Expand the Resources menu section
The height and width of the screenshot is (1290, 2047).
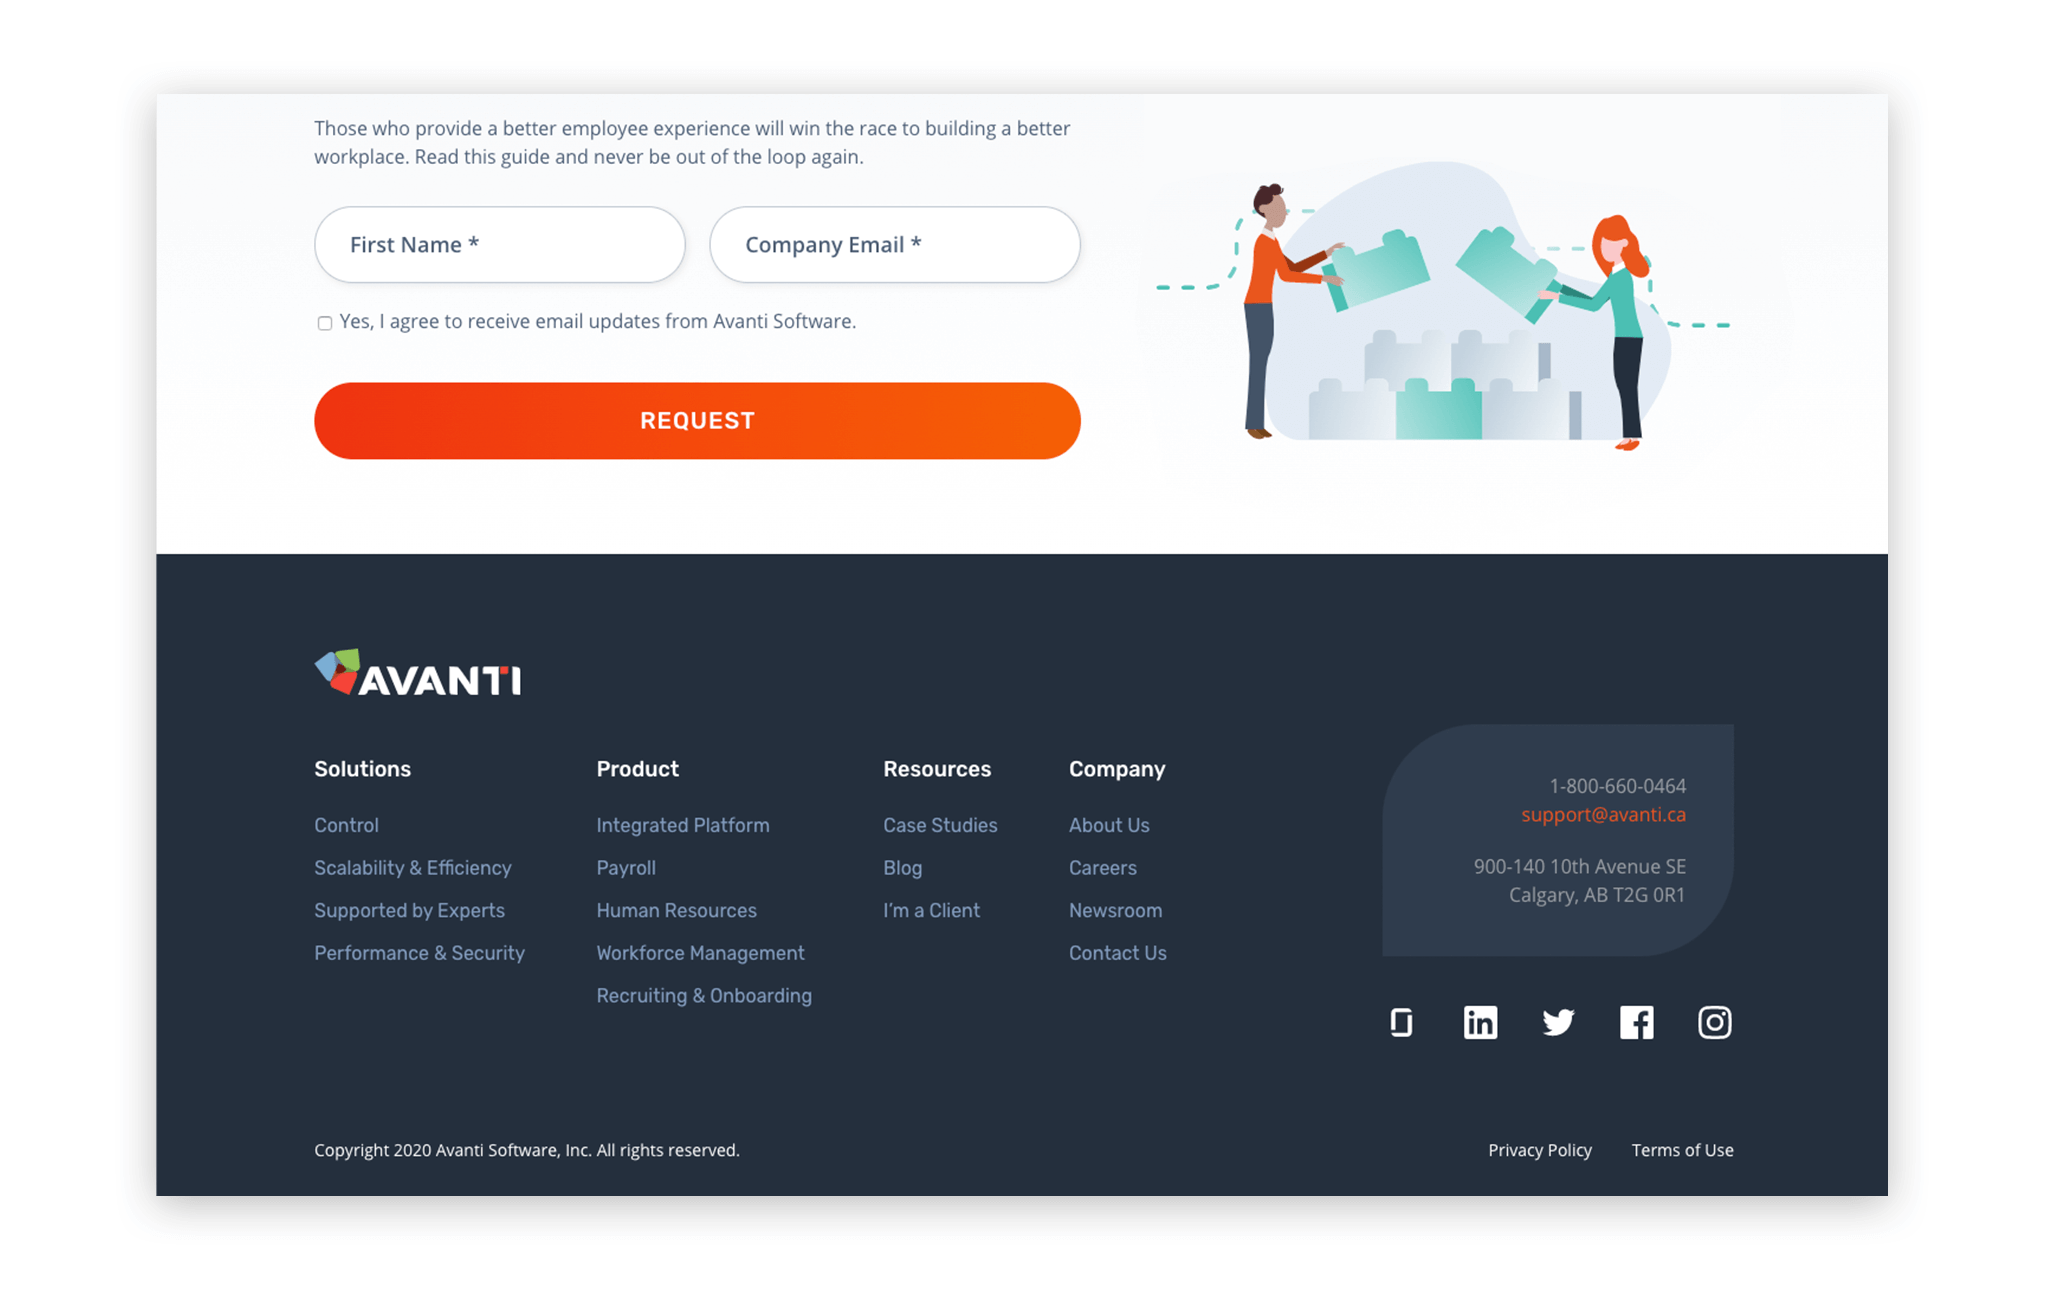click(937, 768)
